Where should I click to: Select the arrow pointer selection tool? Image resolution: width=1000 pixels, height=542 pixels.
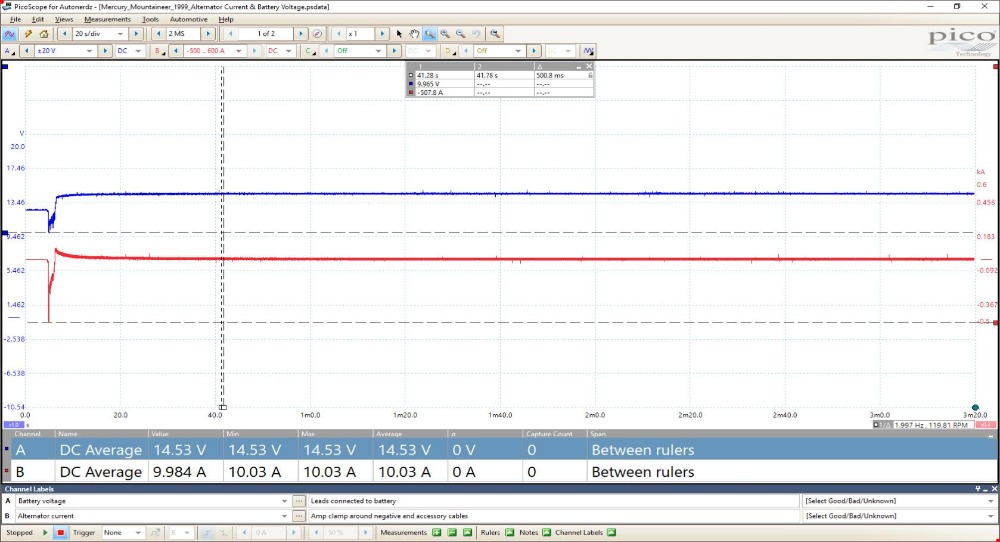coord(399,34)
